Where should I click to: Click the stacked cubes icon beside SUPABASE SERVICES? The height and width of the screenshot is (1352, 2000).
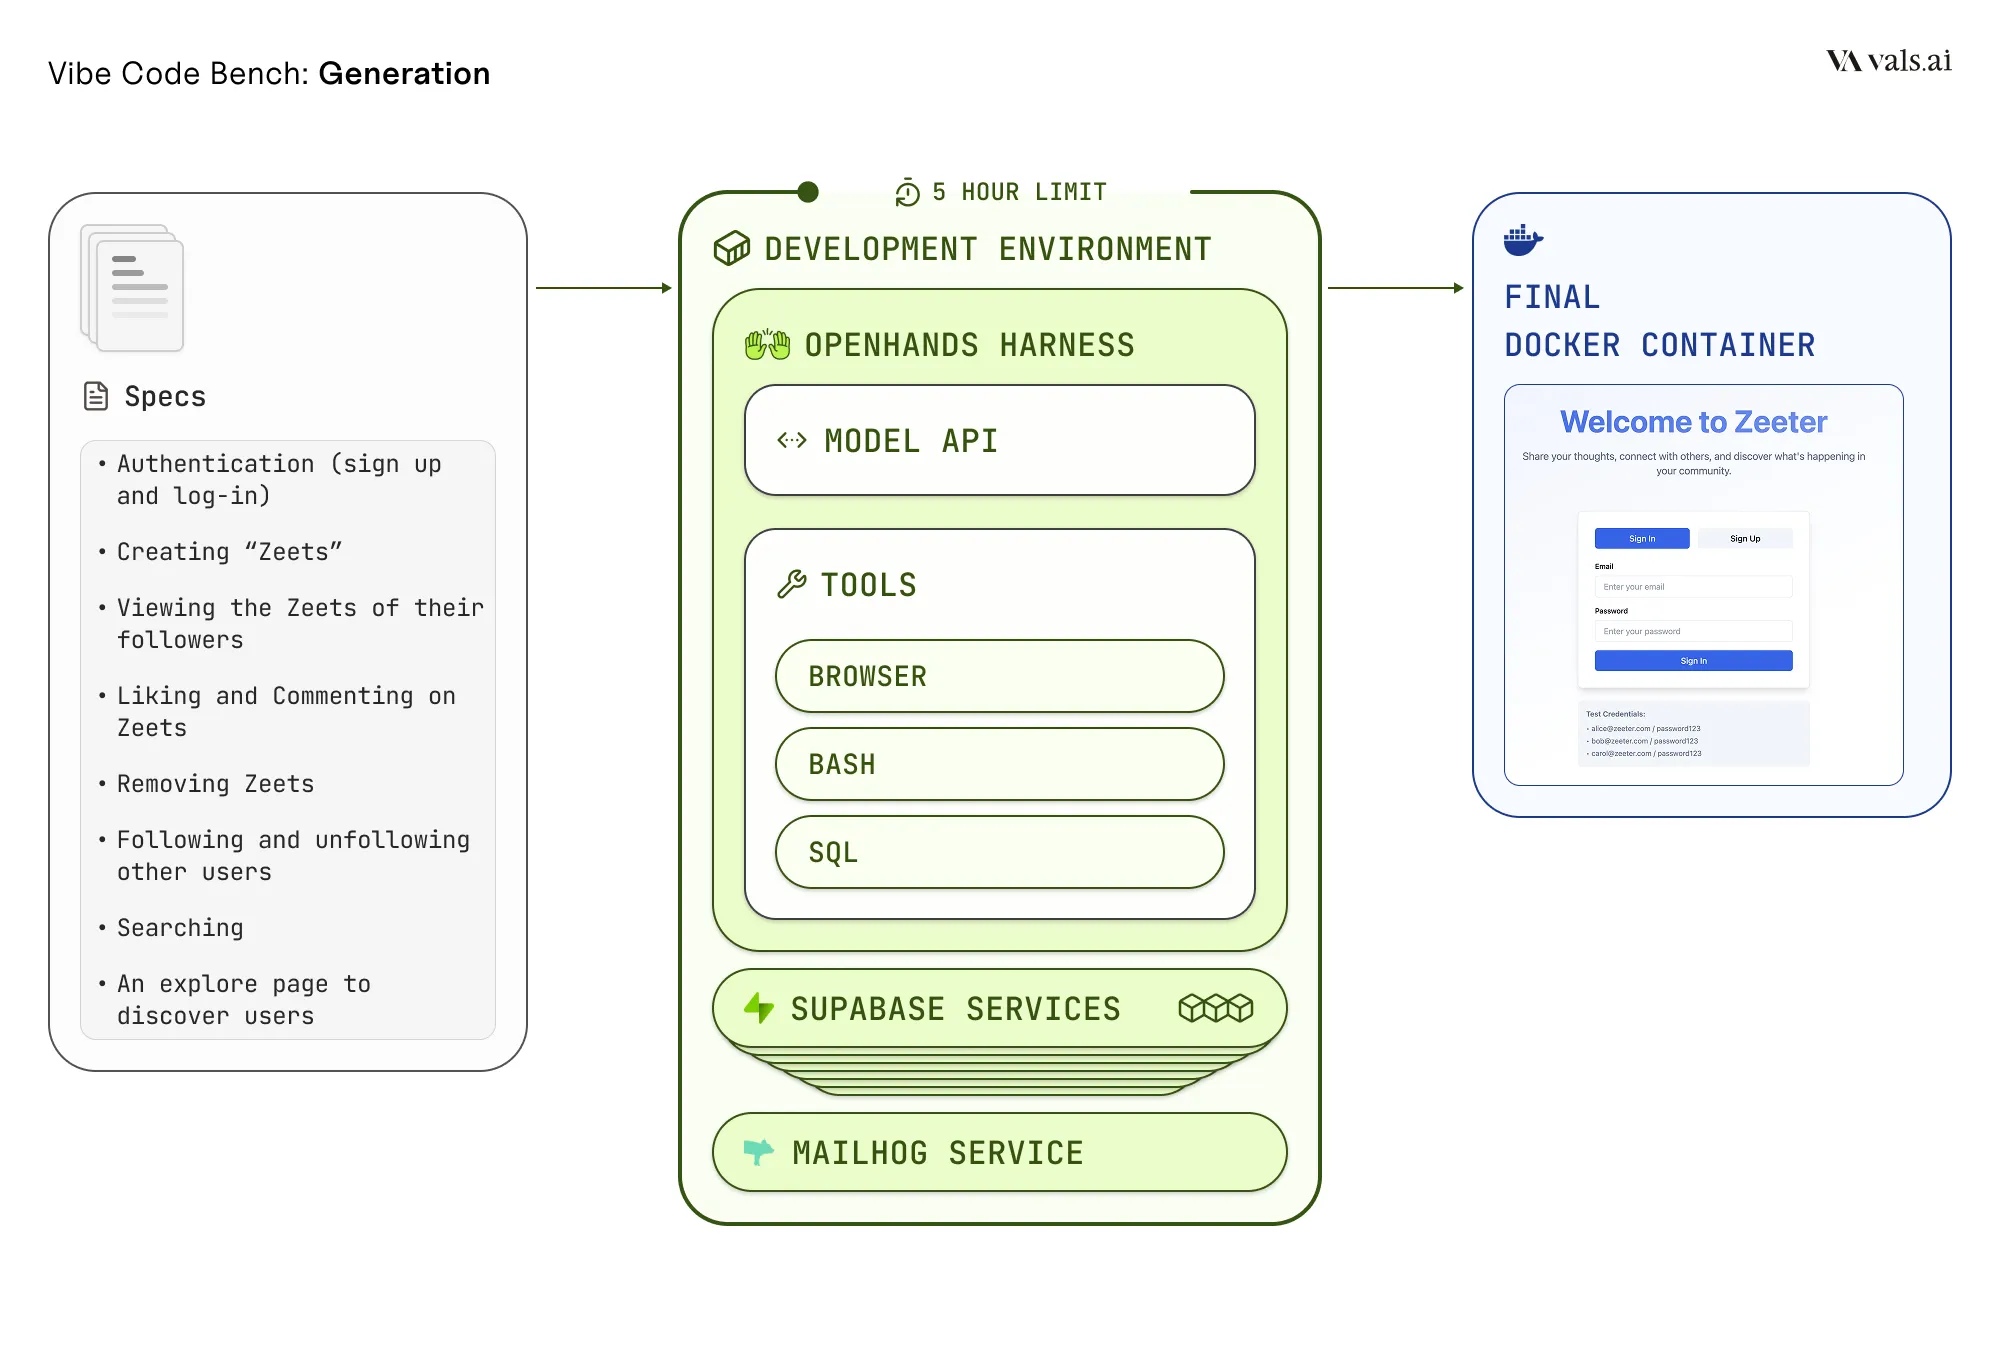(x=1214, y=1008)
